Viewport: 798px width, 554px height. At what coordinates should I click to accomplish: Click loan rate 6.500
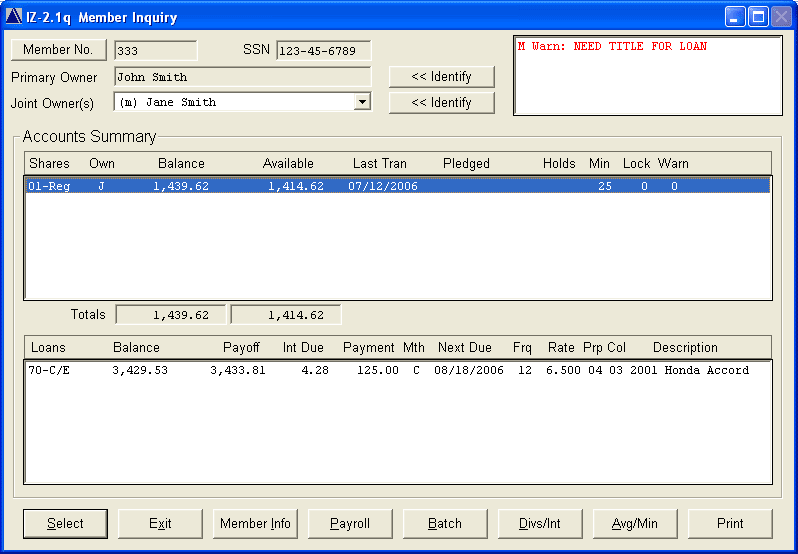click(x=563, y=370)
